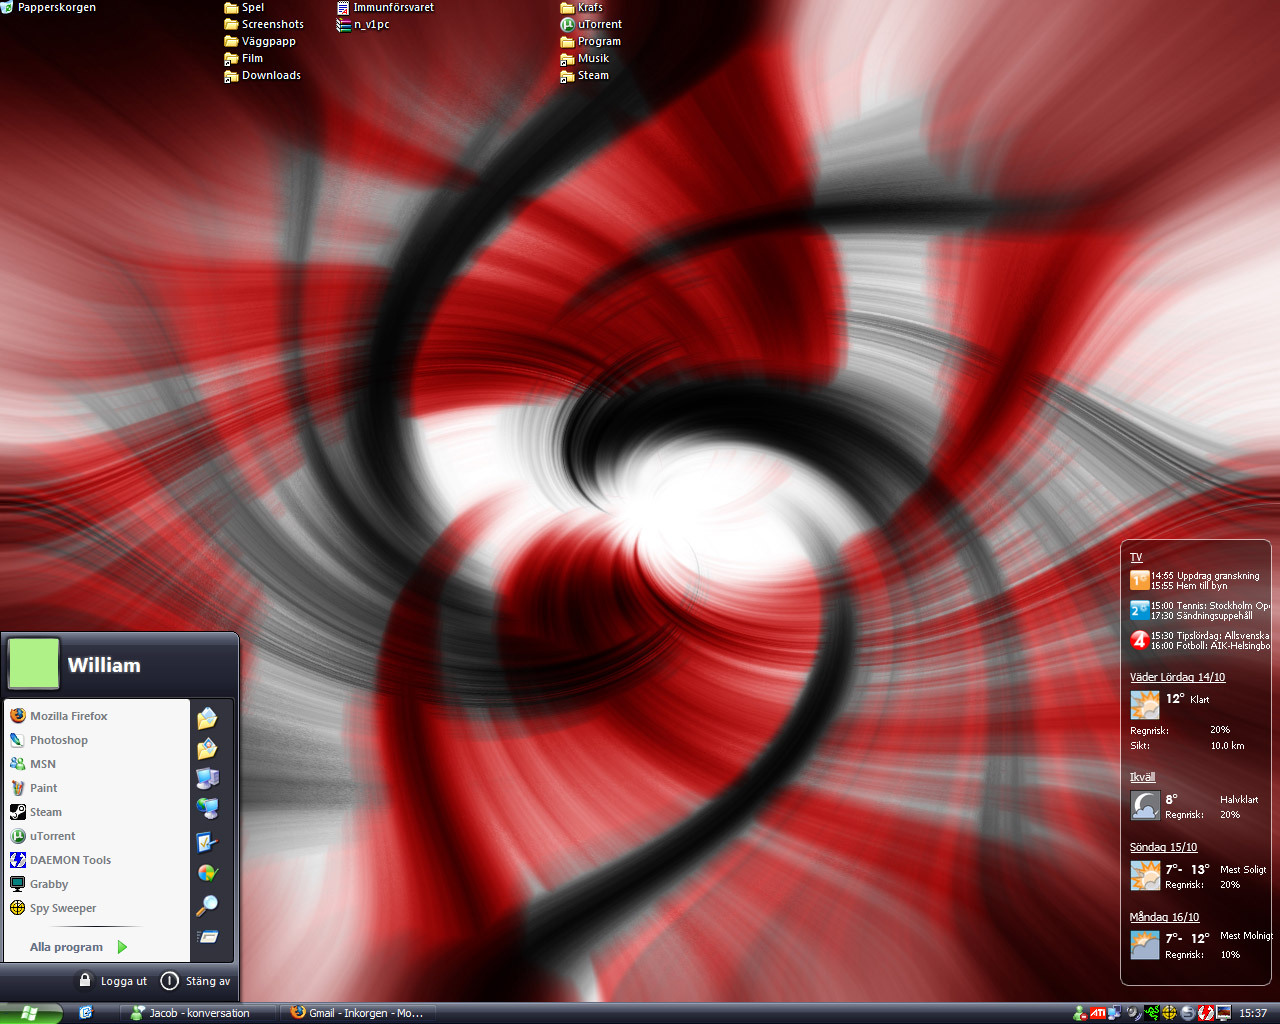Screen dimensions: 1280x1024
Task: Click the monitor tray icon
Action: 1223,1013
